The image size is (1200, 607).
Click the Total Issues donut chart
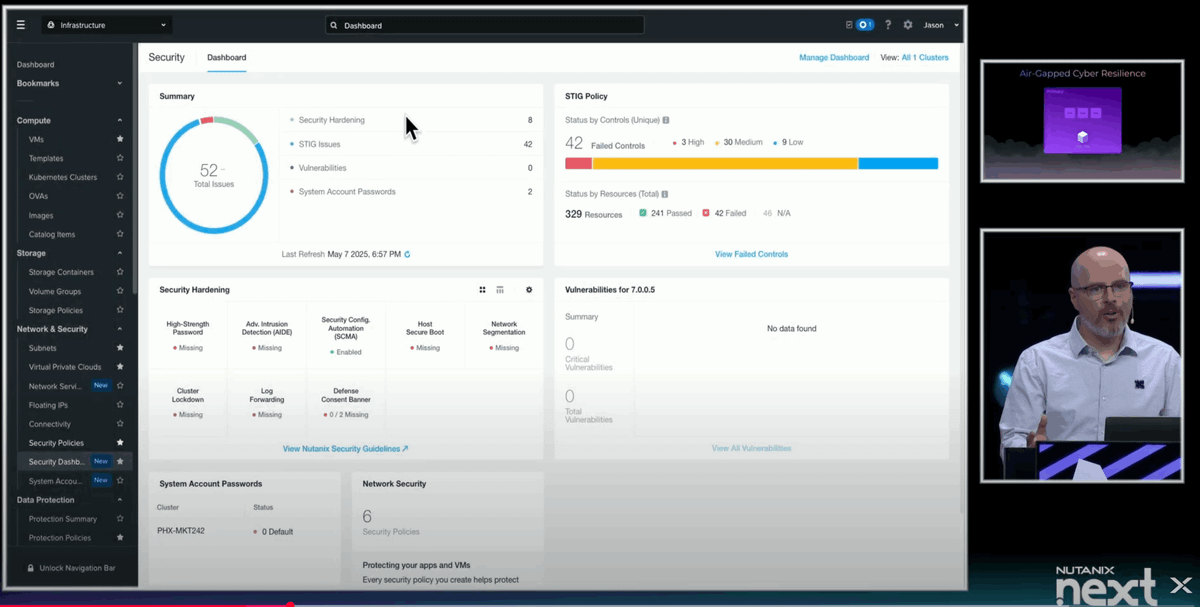coord(213,175)
